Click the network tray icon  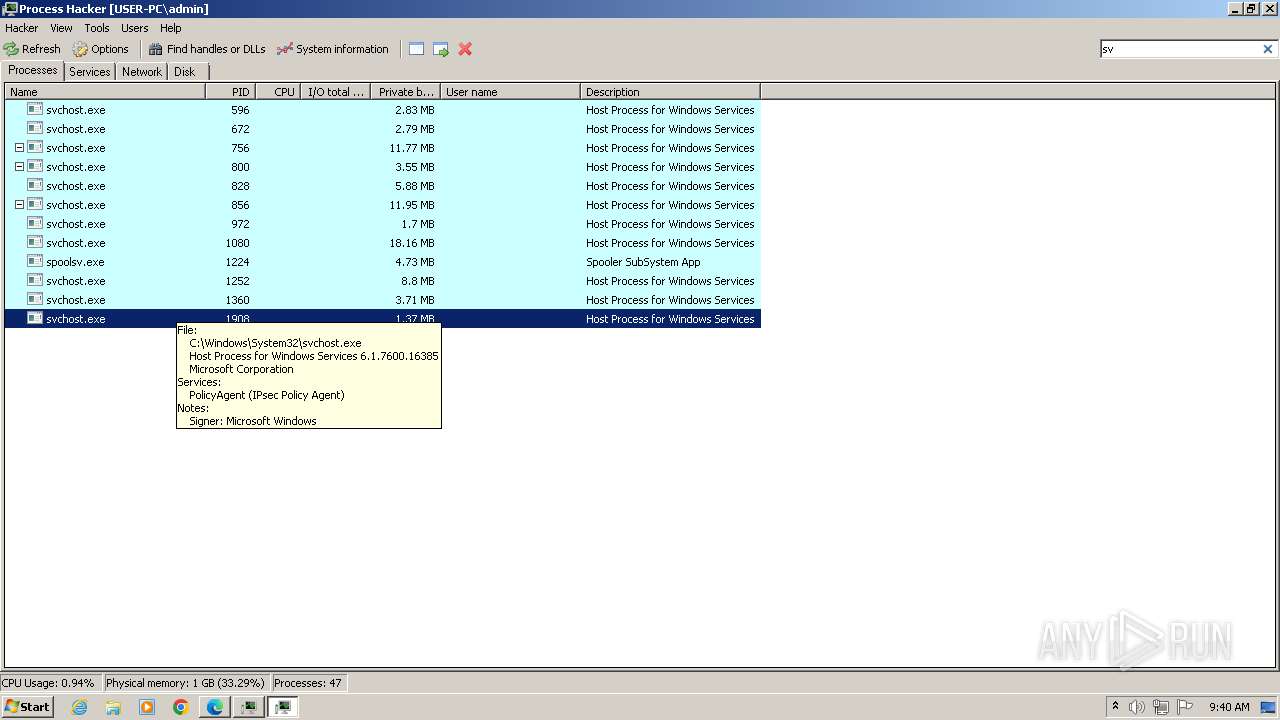click(1161, 707)
